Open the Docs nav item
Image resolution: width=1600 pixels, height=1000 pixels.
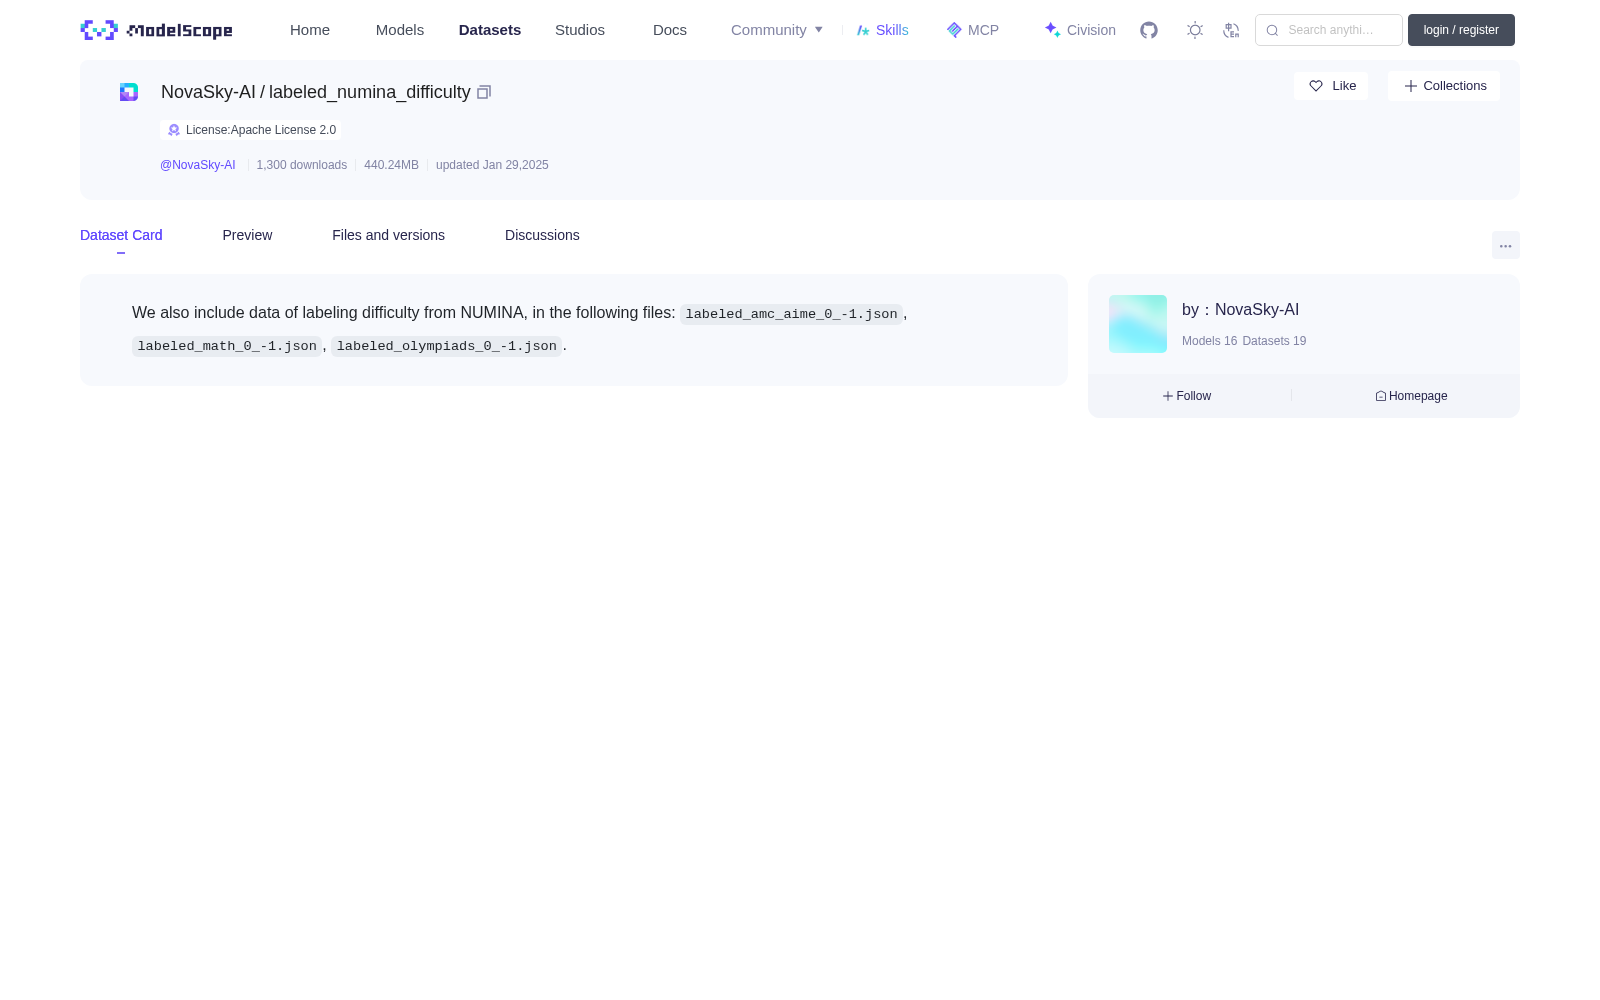[670, 30]
